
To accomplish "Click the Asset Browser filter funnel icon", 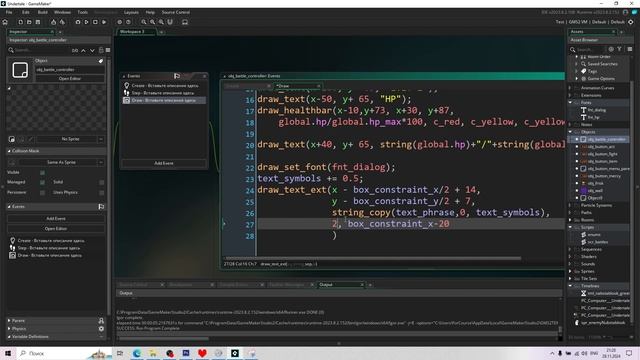I will click(x=619, y=49).
